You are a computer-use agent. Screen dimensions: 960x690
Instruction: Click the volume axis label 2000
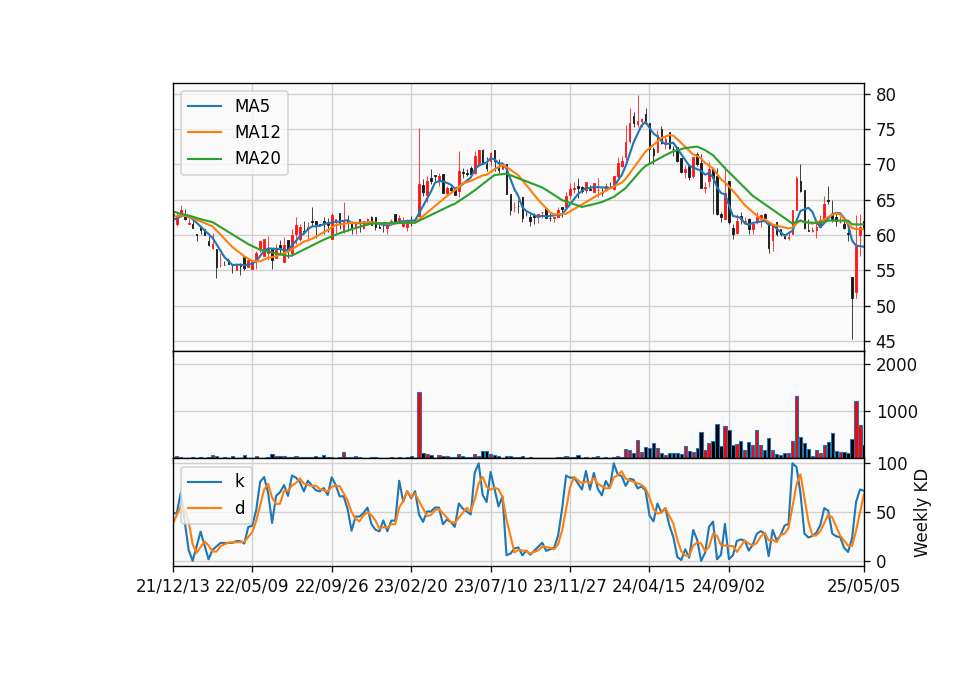coord(896,365)
